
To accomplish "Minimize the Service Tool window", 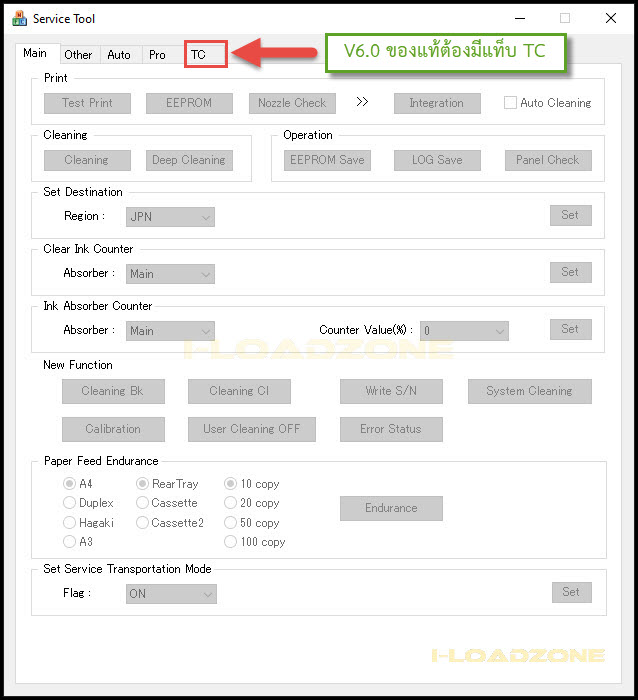I will (x=520, y=18).
